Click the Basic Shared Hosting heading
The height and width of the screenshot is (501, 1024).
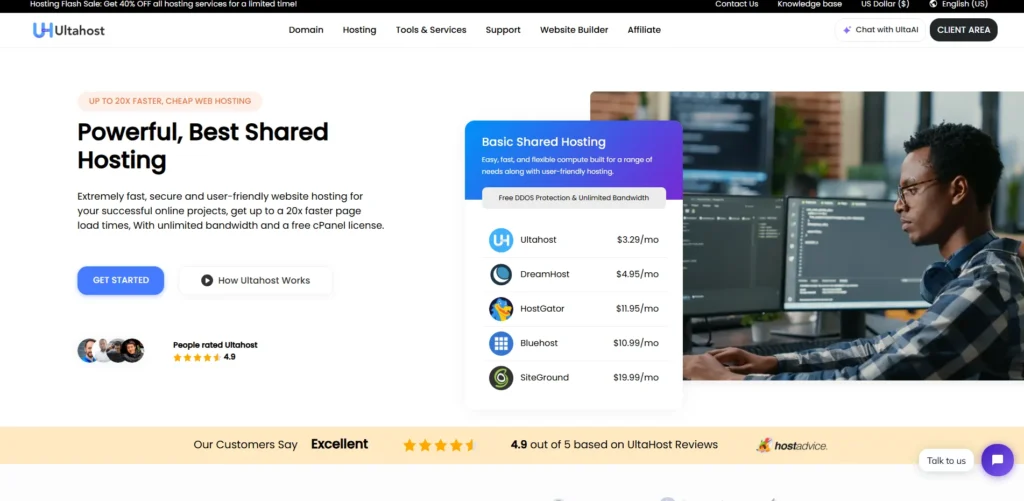(543, 142)
